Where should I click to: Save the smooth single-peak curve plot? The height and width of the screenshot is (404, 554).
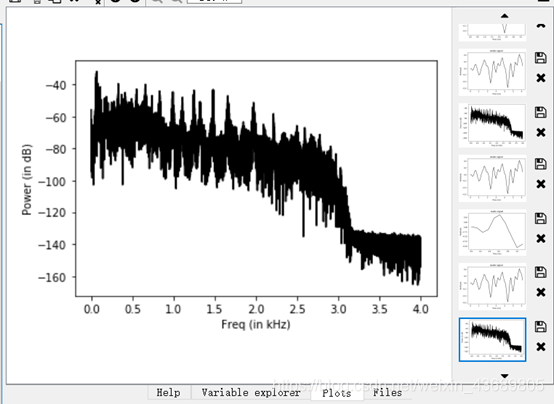click(541, 218)
